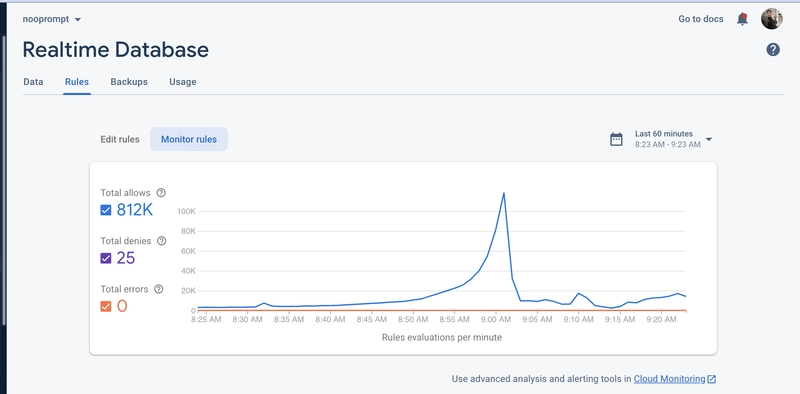Click the 8:23 AM - 9:23 AM range text
Screen dimensions: 800x394
(x=668, y=144)
